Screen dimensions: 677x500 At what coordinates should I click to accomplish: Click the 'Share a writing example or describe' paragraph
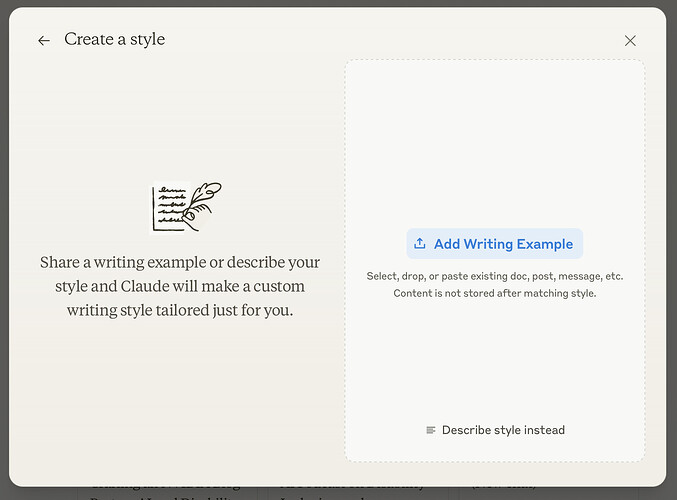(x=180, y=286)
